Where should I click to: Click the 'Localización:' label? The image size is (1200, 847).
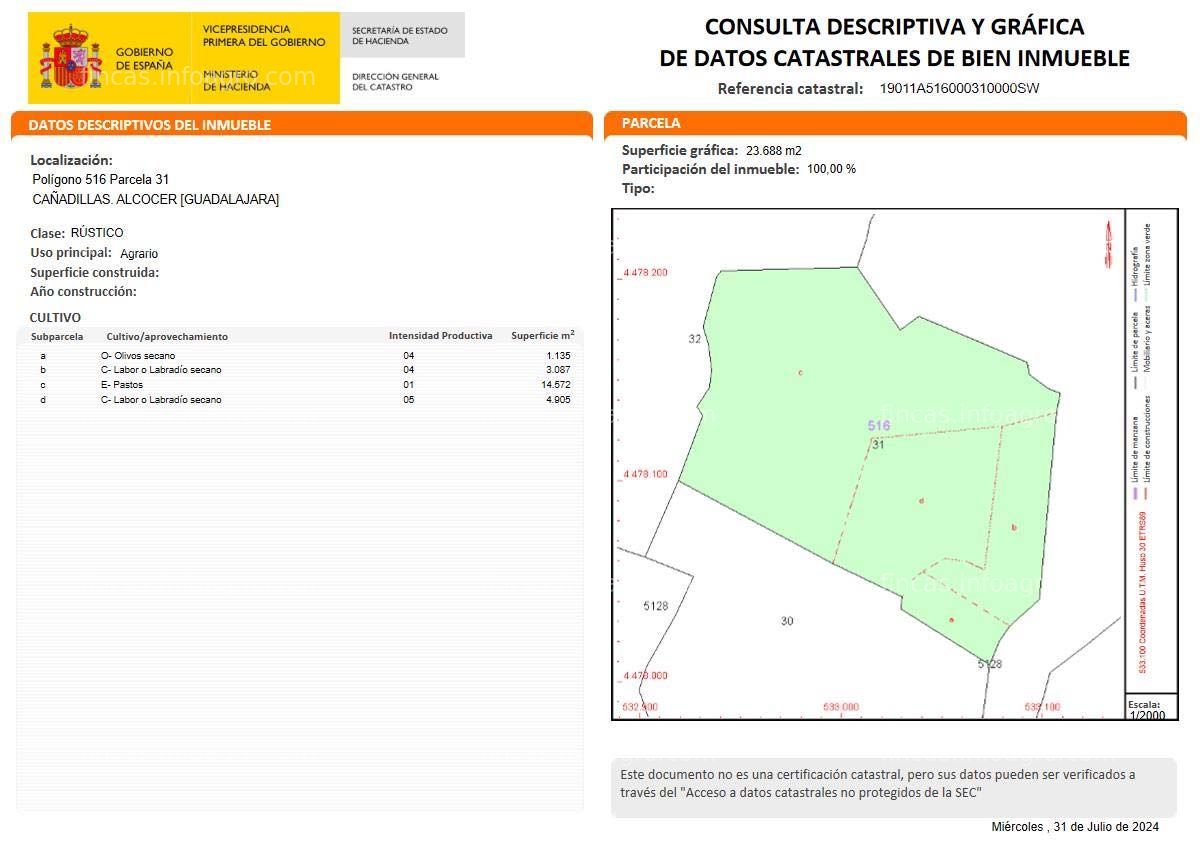(x=71, y=160)
